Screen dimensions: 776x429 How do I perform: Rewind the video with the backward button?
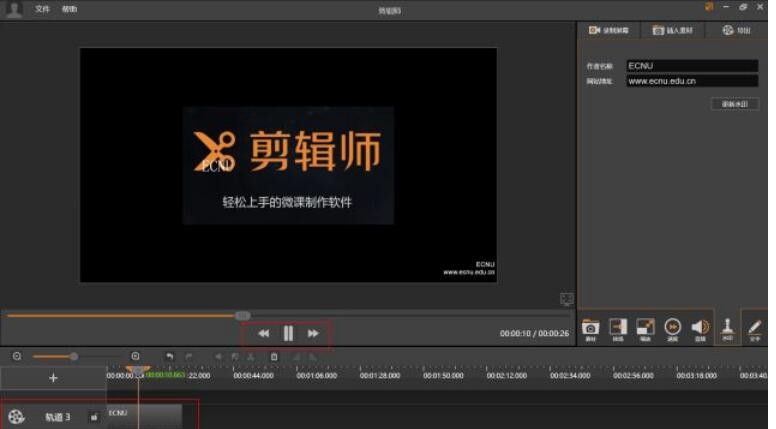click(264, 334)
